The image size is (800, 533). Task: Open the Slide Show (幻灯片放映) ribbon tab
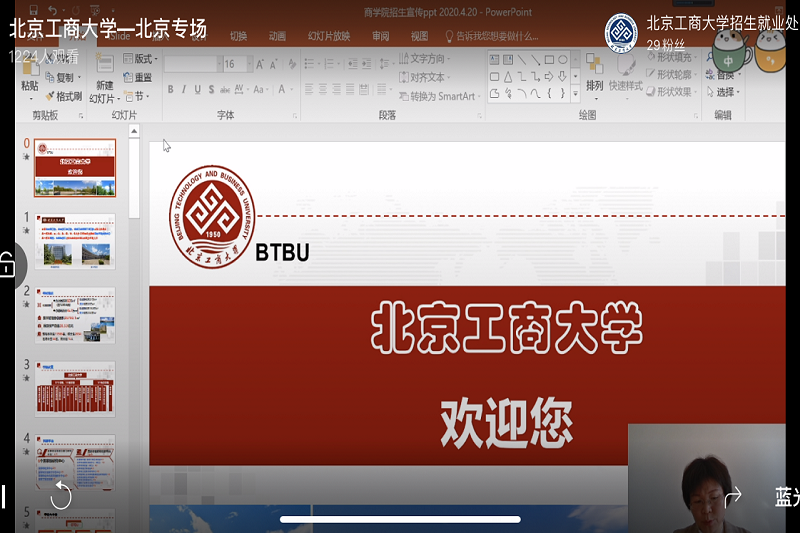pos(328,36)
